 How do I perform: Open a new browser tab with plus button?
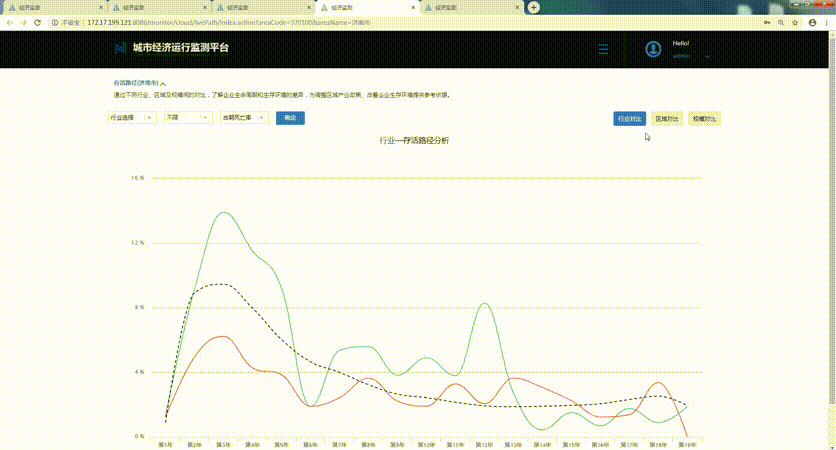point(534,7)
